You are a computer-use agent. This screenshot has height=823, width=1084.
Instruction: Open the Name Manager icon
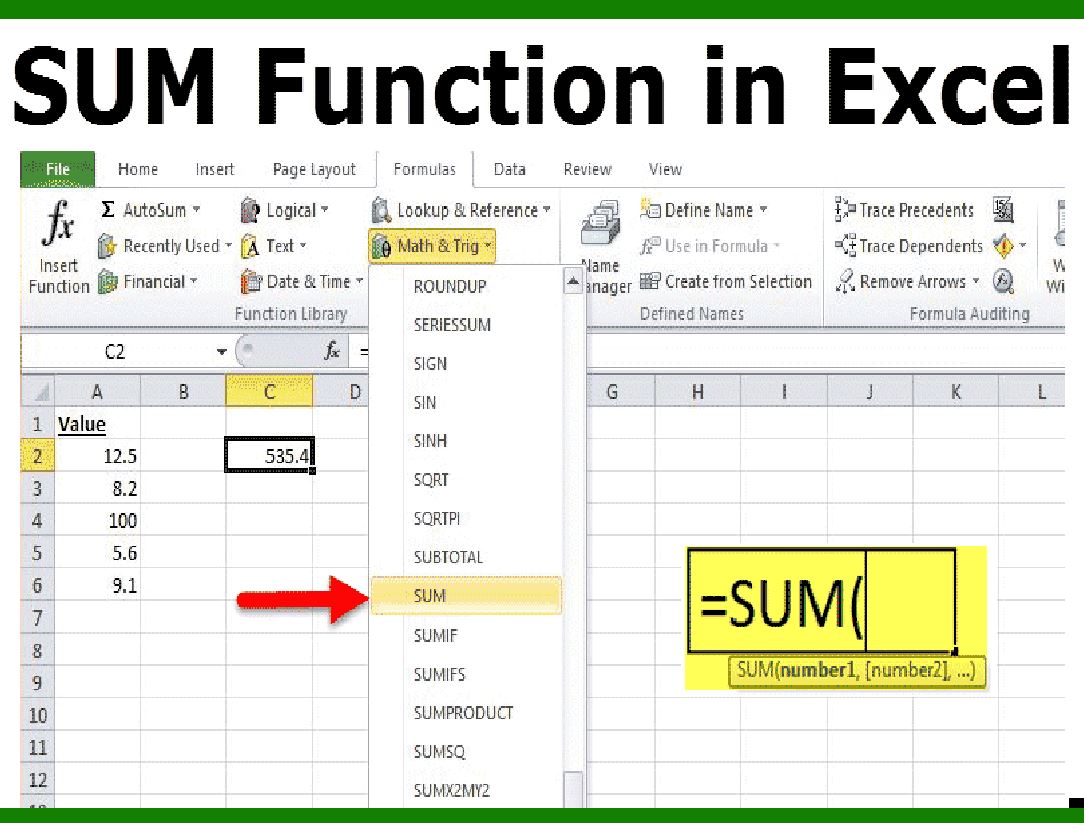tap(600, 223)
